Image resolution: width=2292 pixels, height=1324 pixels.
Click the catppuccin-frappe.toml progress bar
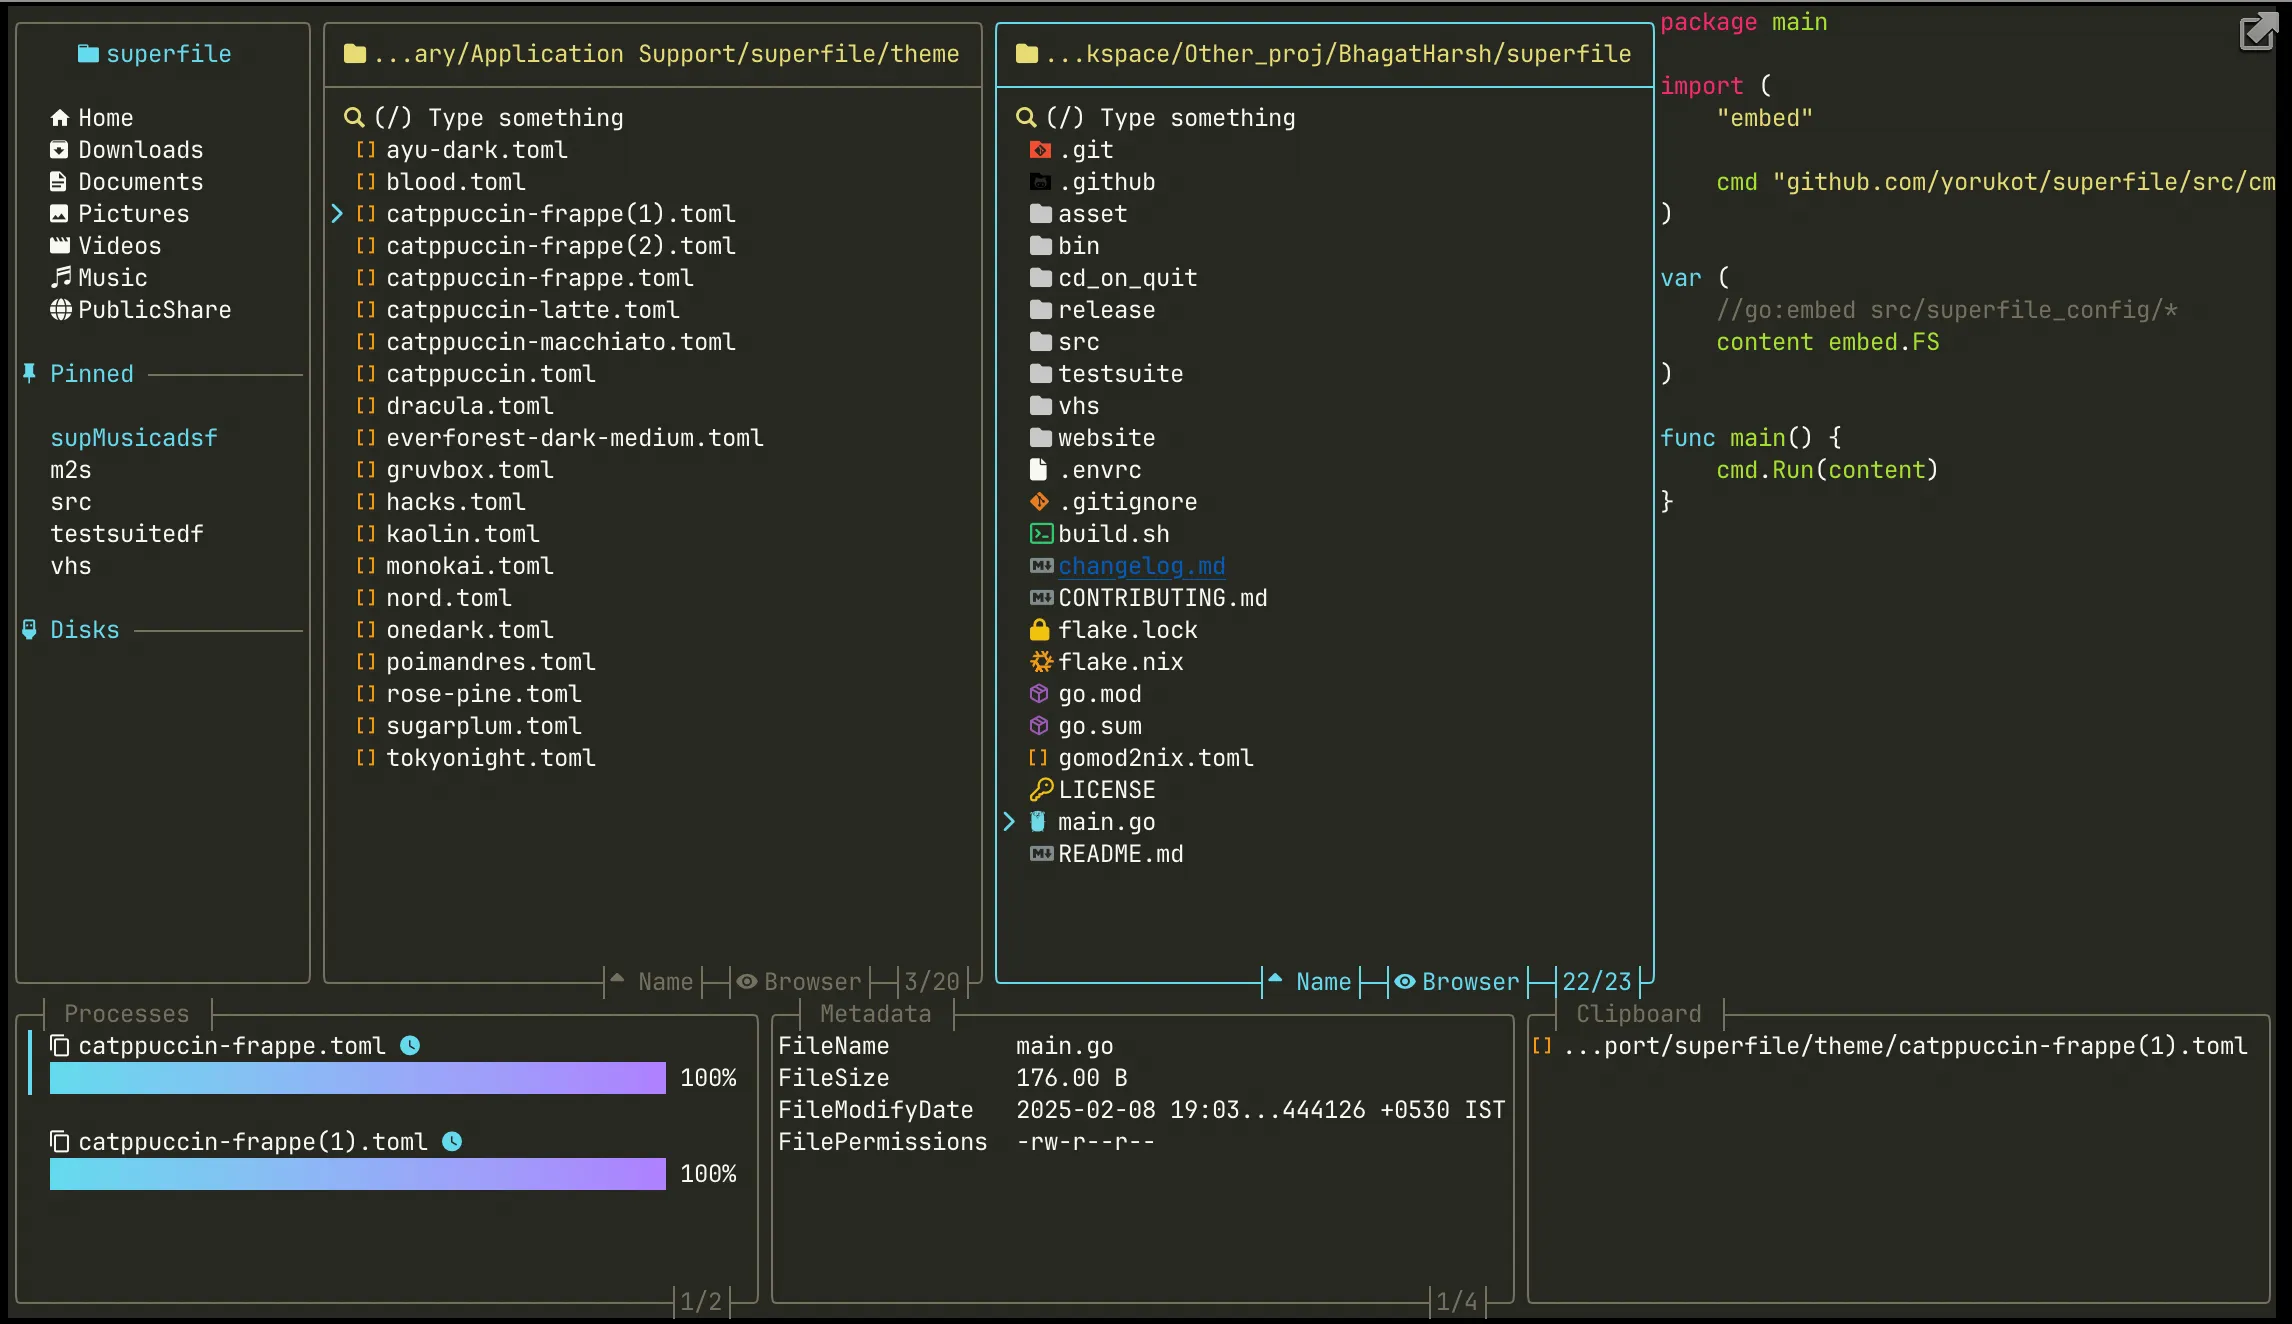(356, 1077)
